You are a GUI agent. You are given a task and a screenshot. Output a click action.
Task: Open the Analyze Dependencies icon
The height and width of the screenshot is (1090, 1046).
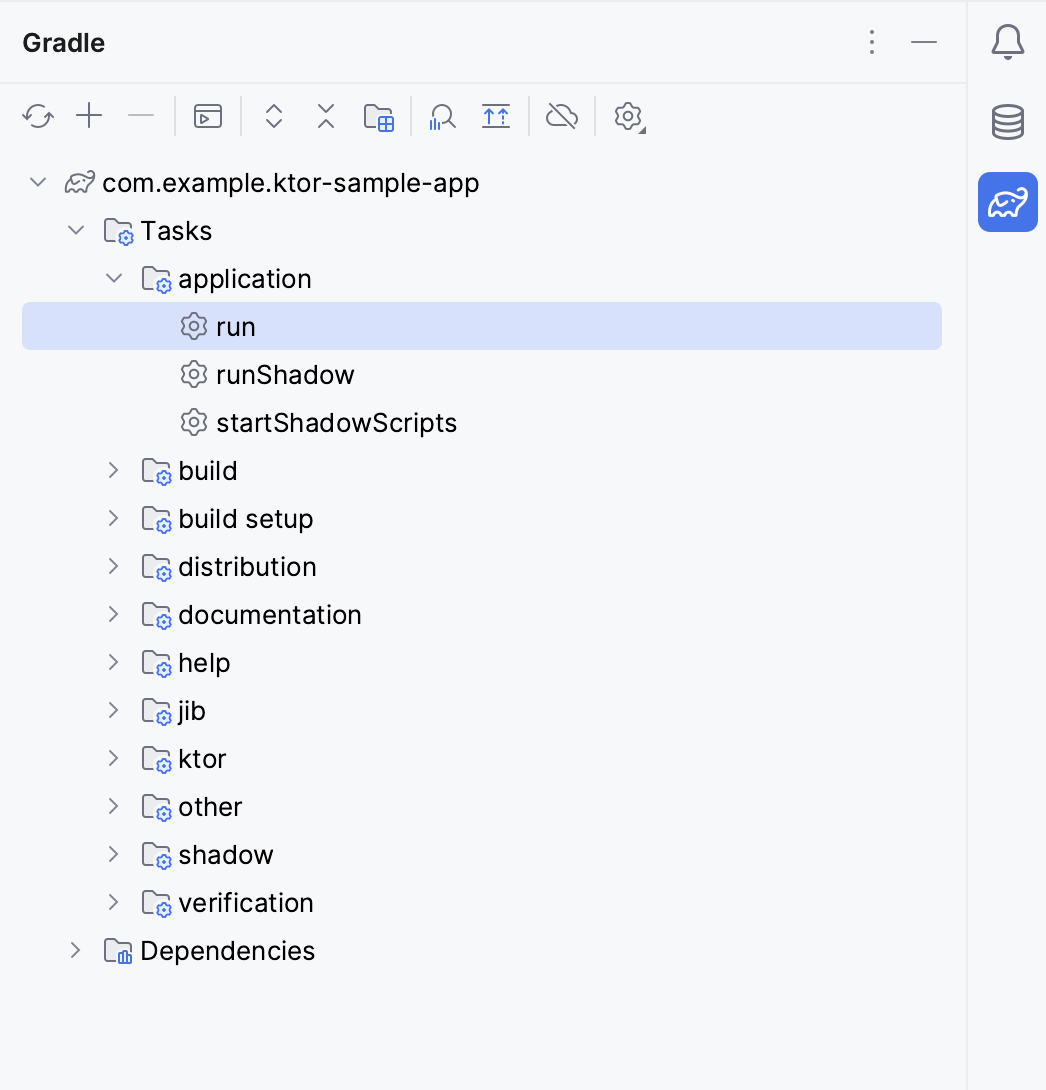pyautogui.click(x=442, y=117)
